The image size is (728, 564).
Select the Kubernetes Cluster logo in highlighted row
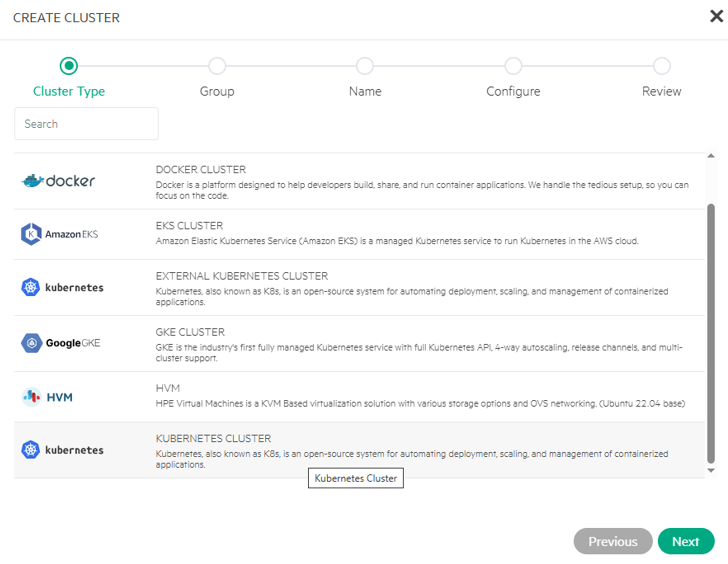[x=63, y=450]
